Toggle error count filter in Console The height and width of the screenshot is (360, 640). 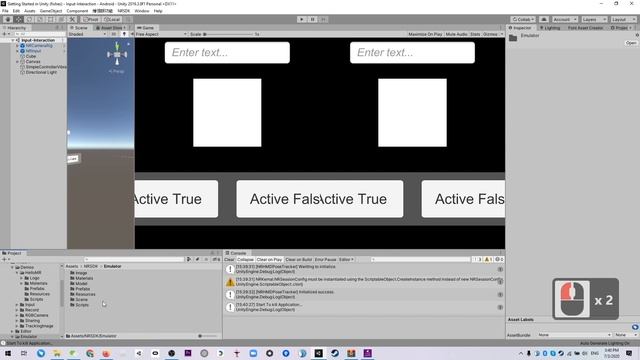pos(499,259)
